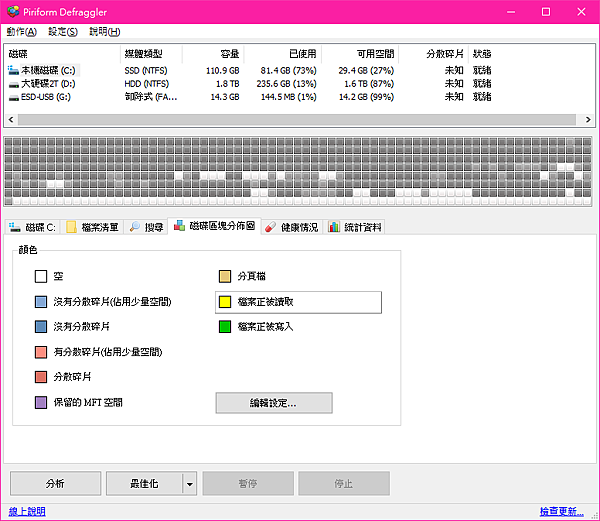Expand the 最佳化 dropdown arrow
Image resolution: width=600 pixels, height=521 pixels.
tap(190, 484)
